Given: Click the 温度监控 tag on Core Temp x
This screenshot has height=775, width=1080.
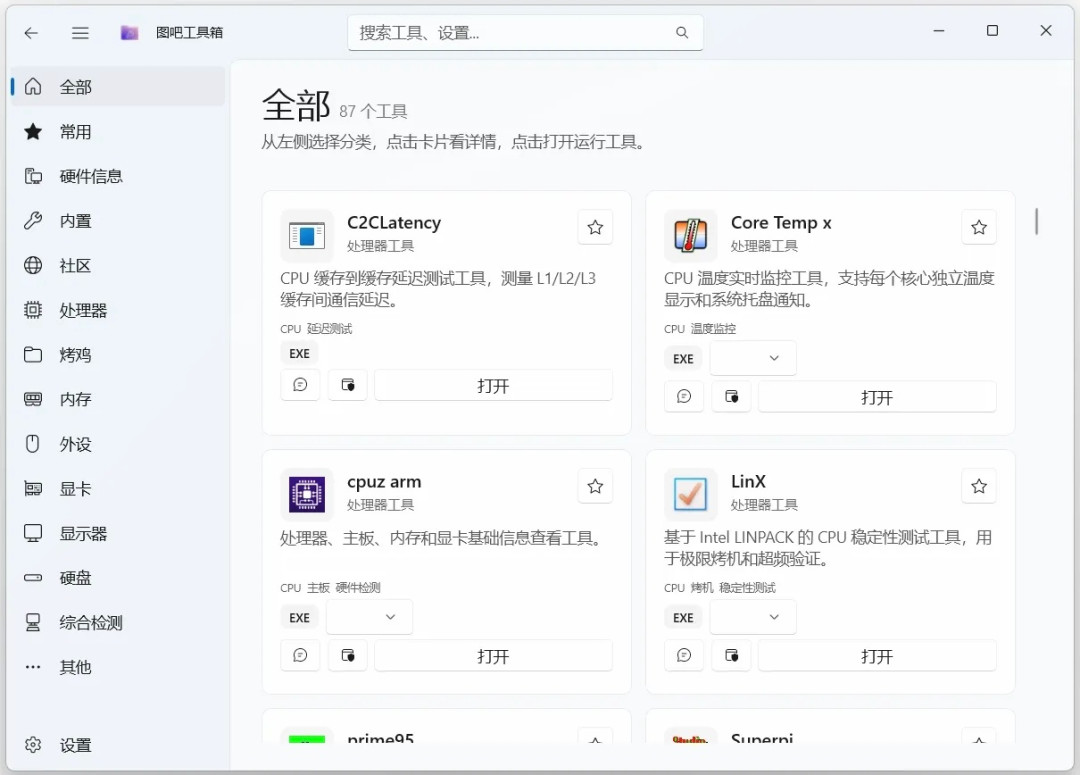Looking at the screenshot, I should (713, 329).
